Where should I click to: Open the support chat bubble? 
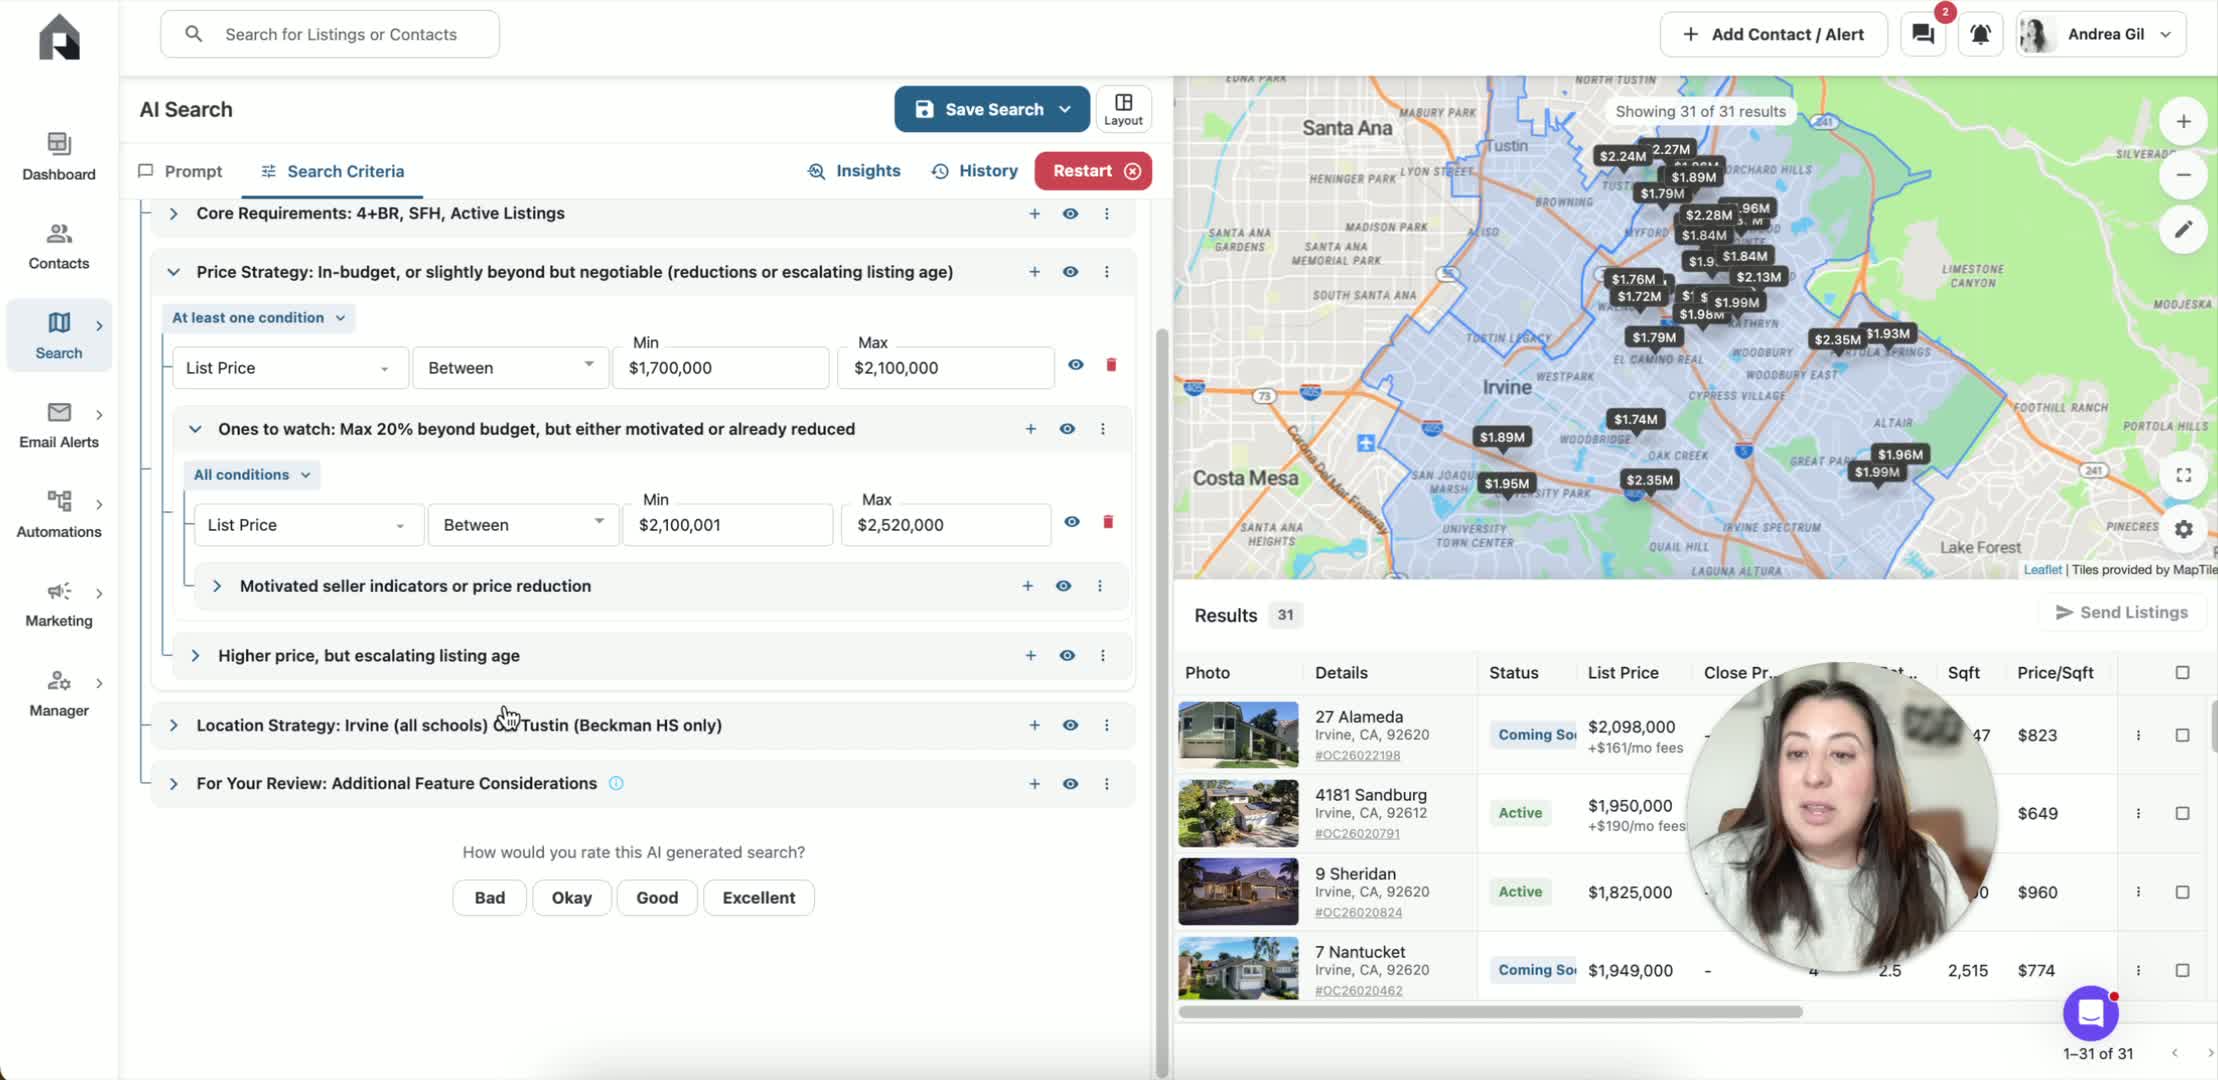[2090, 1013]
